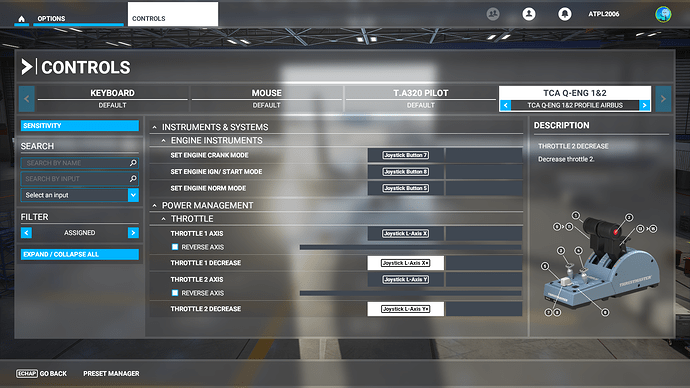Toggle Reverse Axis for Throttle 2

(175, 293)
